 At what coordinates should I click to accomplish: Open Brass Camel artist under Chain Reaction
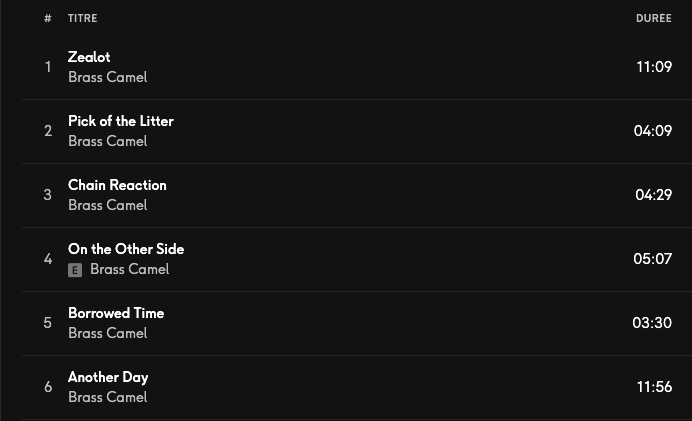107,205
